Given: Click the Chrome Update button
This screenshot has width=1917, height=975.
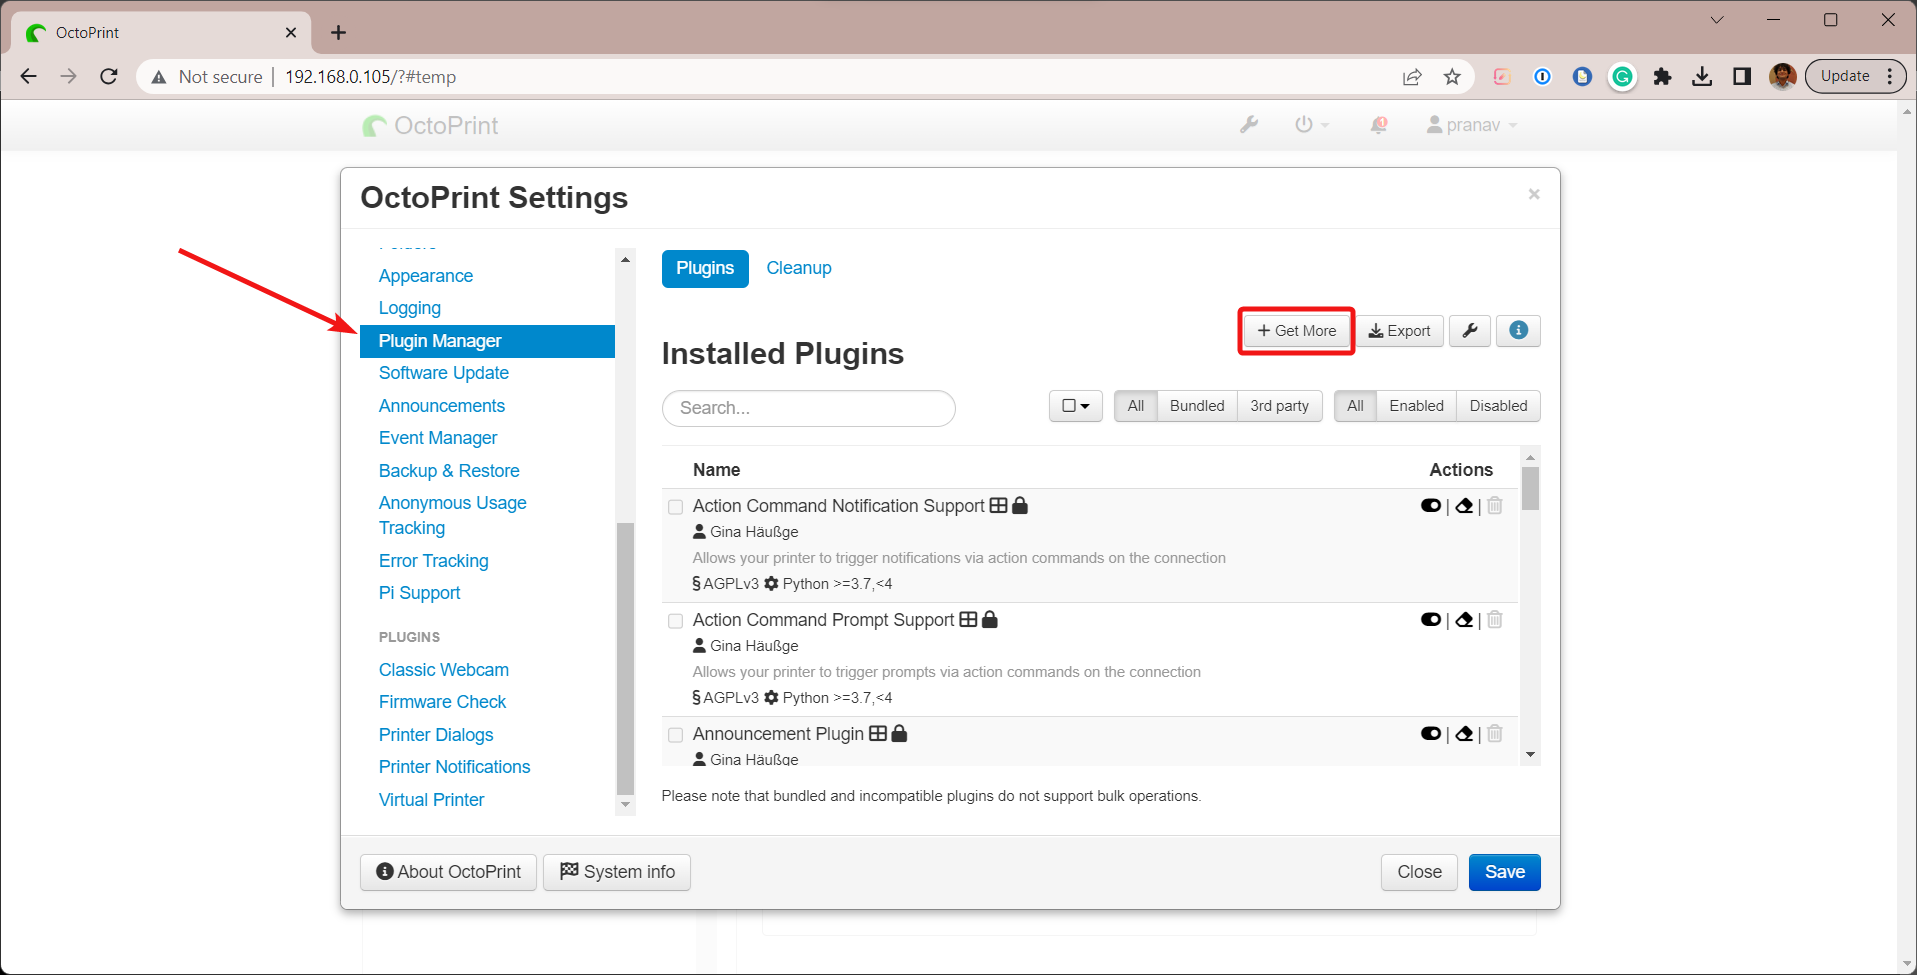Looking at the screenshot, I should point(1855,76).
